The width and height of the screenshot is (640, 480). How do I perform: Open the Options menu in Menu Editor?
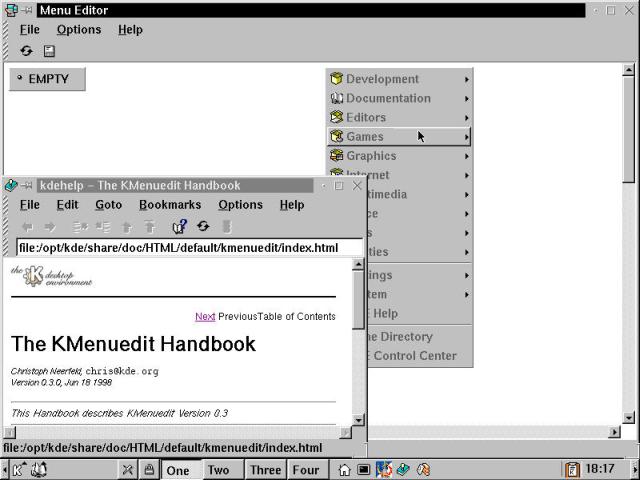(78, 30)
